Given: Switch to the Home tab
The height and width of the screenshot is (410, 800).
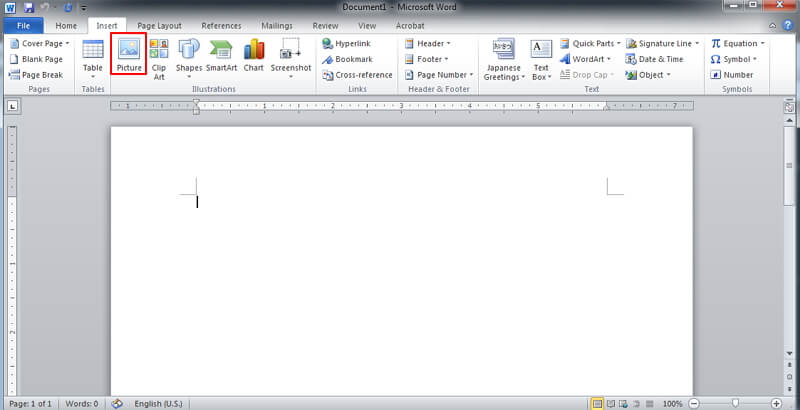Looking at the screenshot, I should [66, 25].
